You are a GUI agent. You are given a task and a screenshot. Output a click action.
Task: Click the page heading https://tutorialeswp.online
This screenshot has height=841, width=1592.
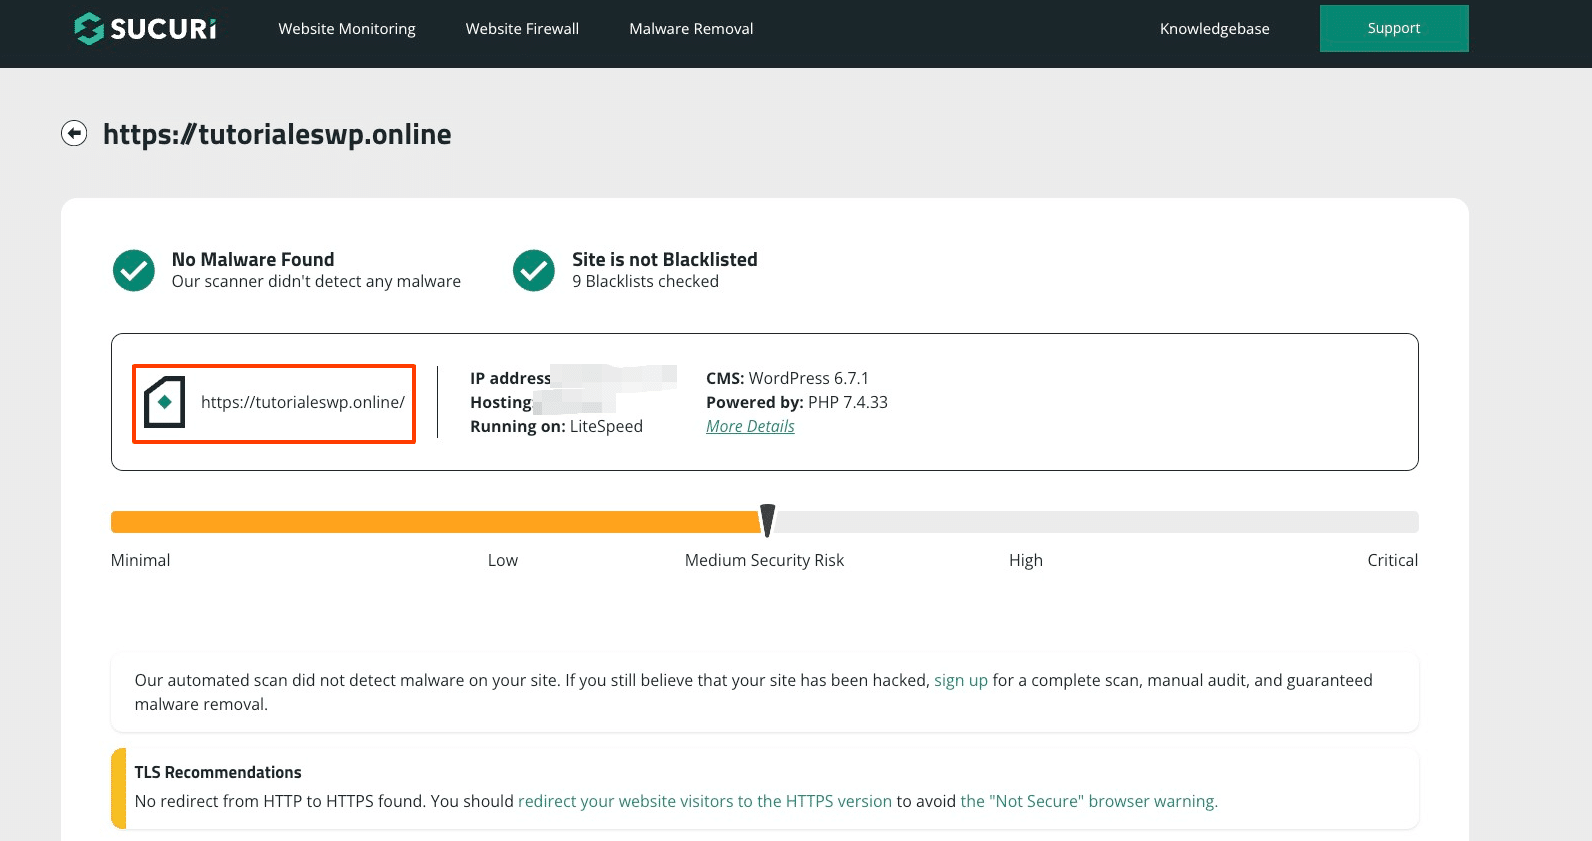[277, 134]
